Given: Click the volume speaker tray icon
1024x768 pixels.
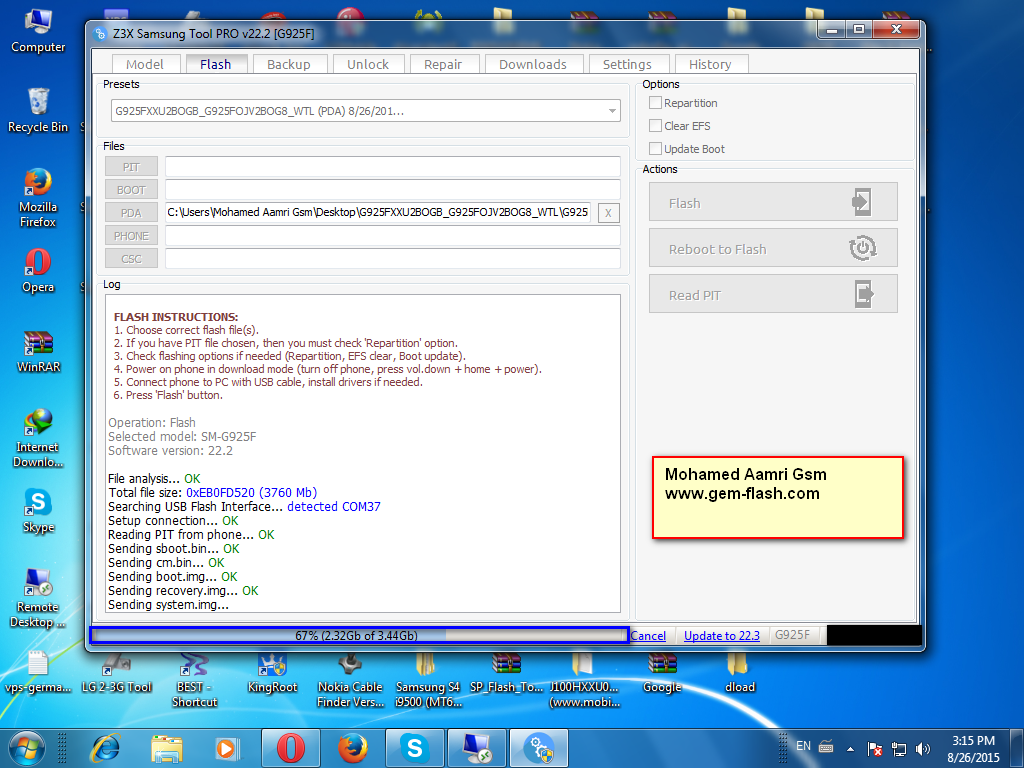Looking at the screenshot, I should coord(923,749).
